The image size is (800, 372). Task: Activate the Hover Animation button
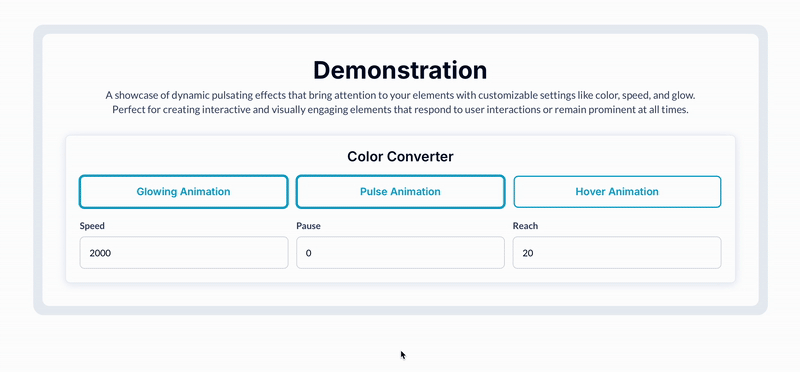click(617, 192)
